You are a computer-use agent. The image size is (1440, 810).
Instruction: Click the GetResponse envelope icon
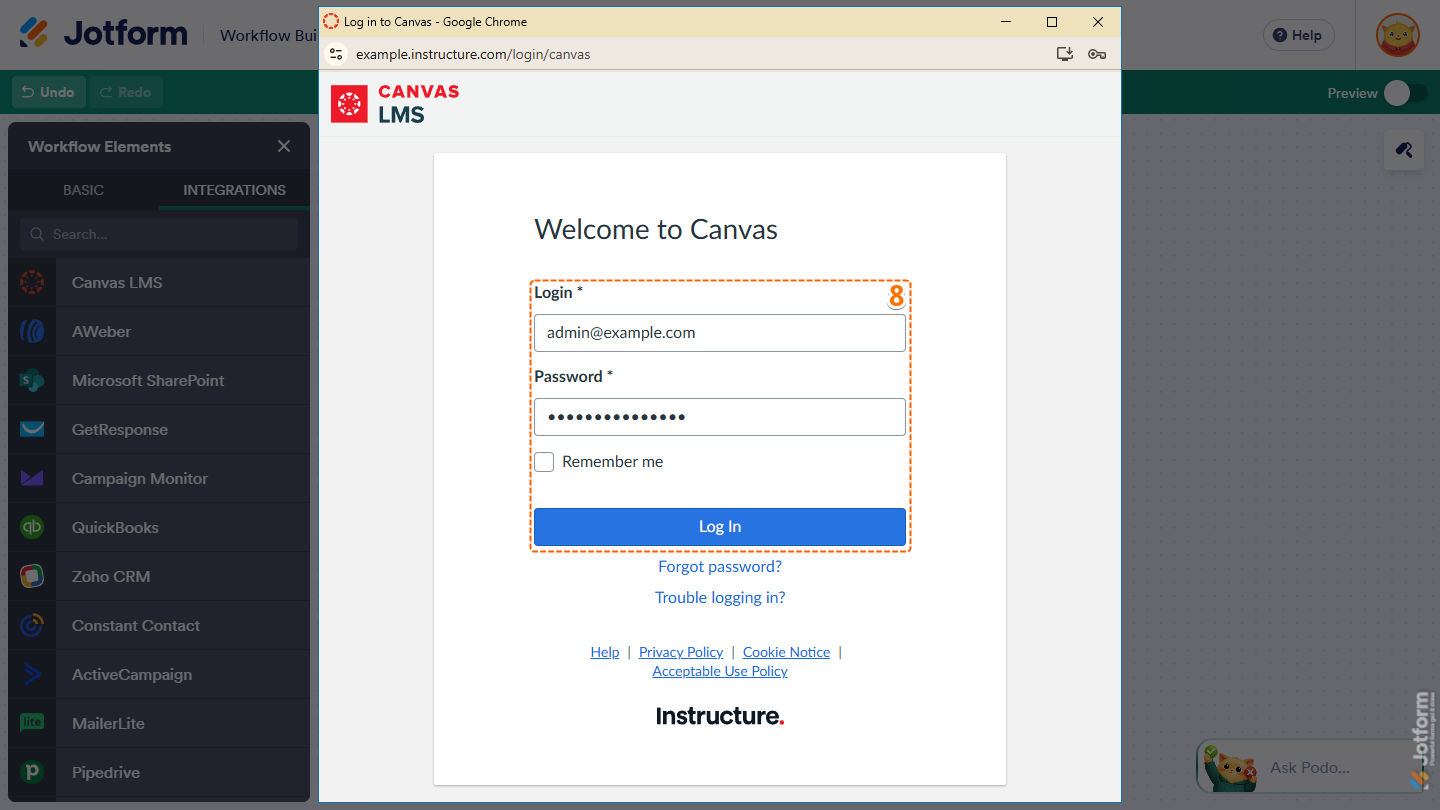[32, 430]
